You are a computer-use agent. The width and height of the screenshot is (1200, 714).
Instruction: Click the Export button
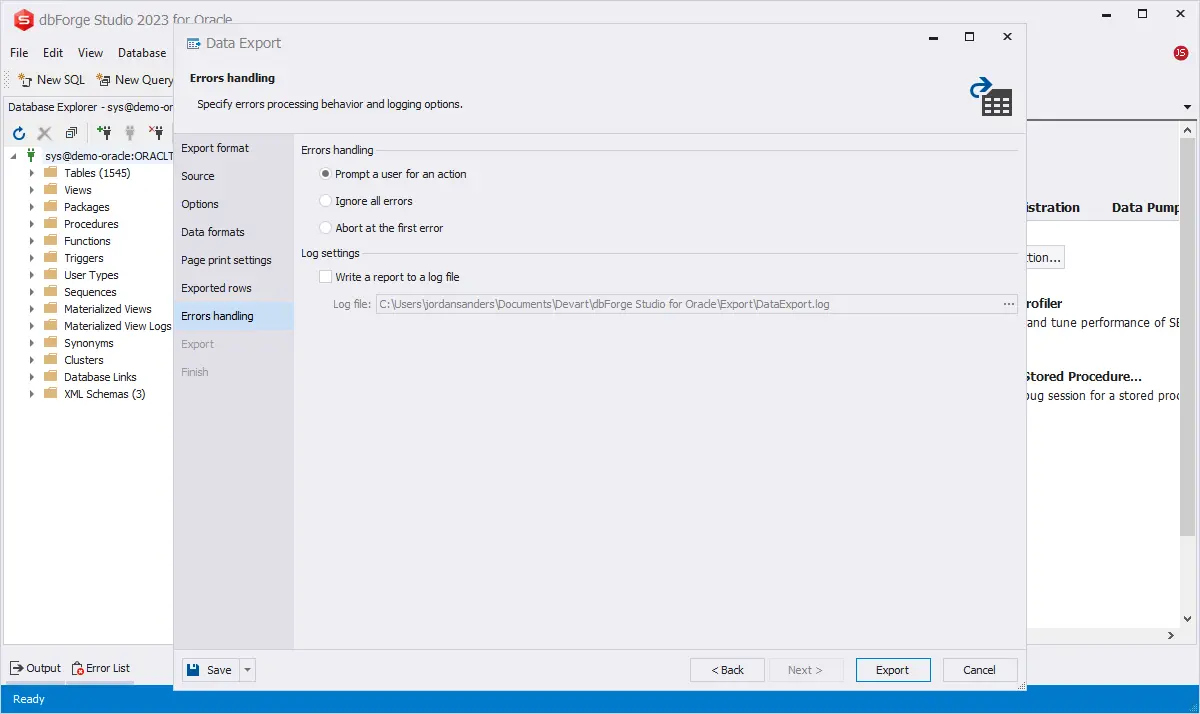pyautogui.click(x=892, y=670)
